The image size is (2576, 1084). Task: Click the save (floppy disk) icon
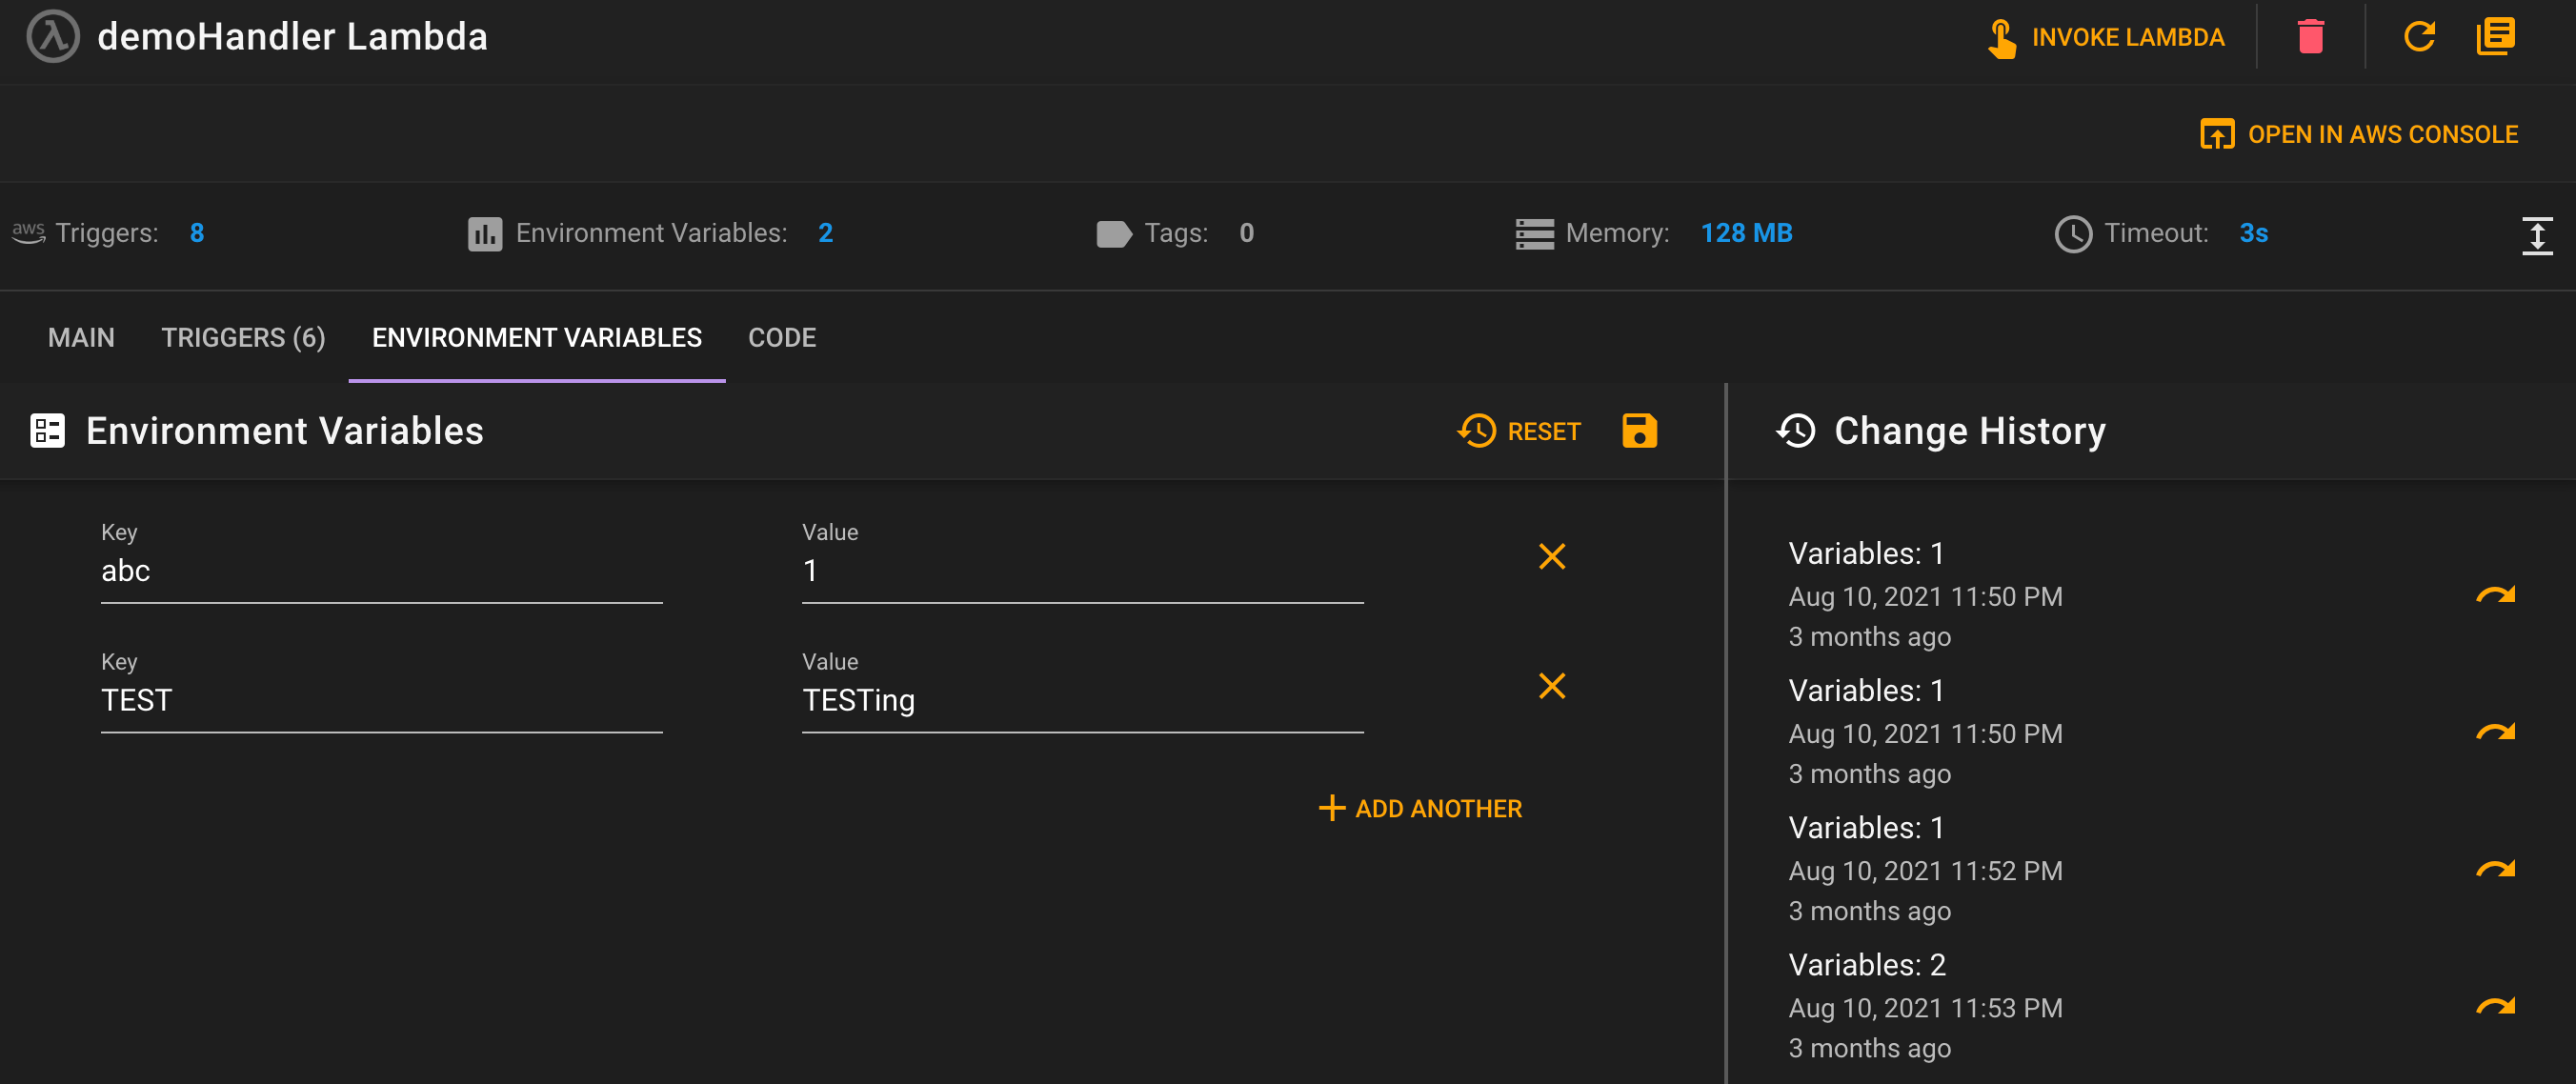coord(1640,432)
